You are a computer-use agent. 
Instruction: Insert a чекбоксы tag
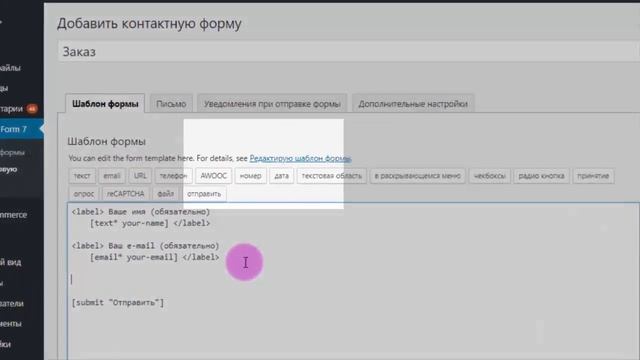click(489, 176)
